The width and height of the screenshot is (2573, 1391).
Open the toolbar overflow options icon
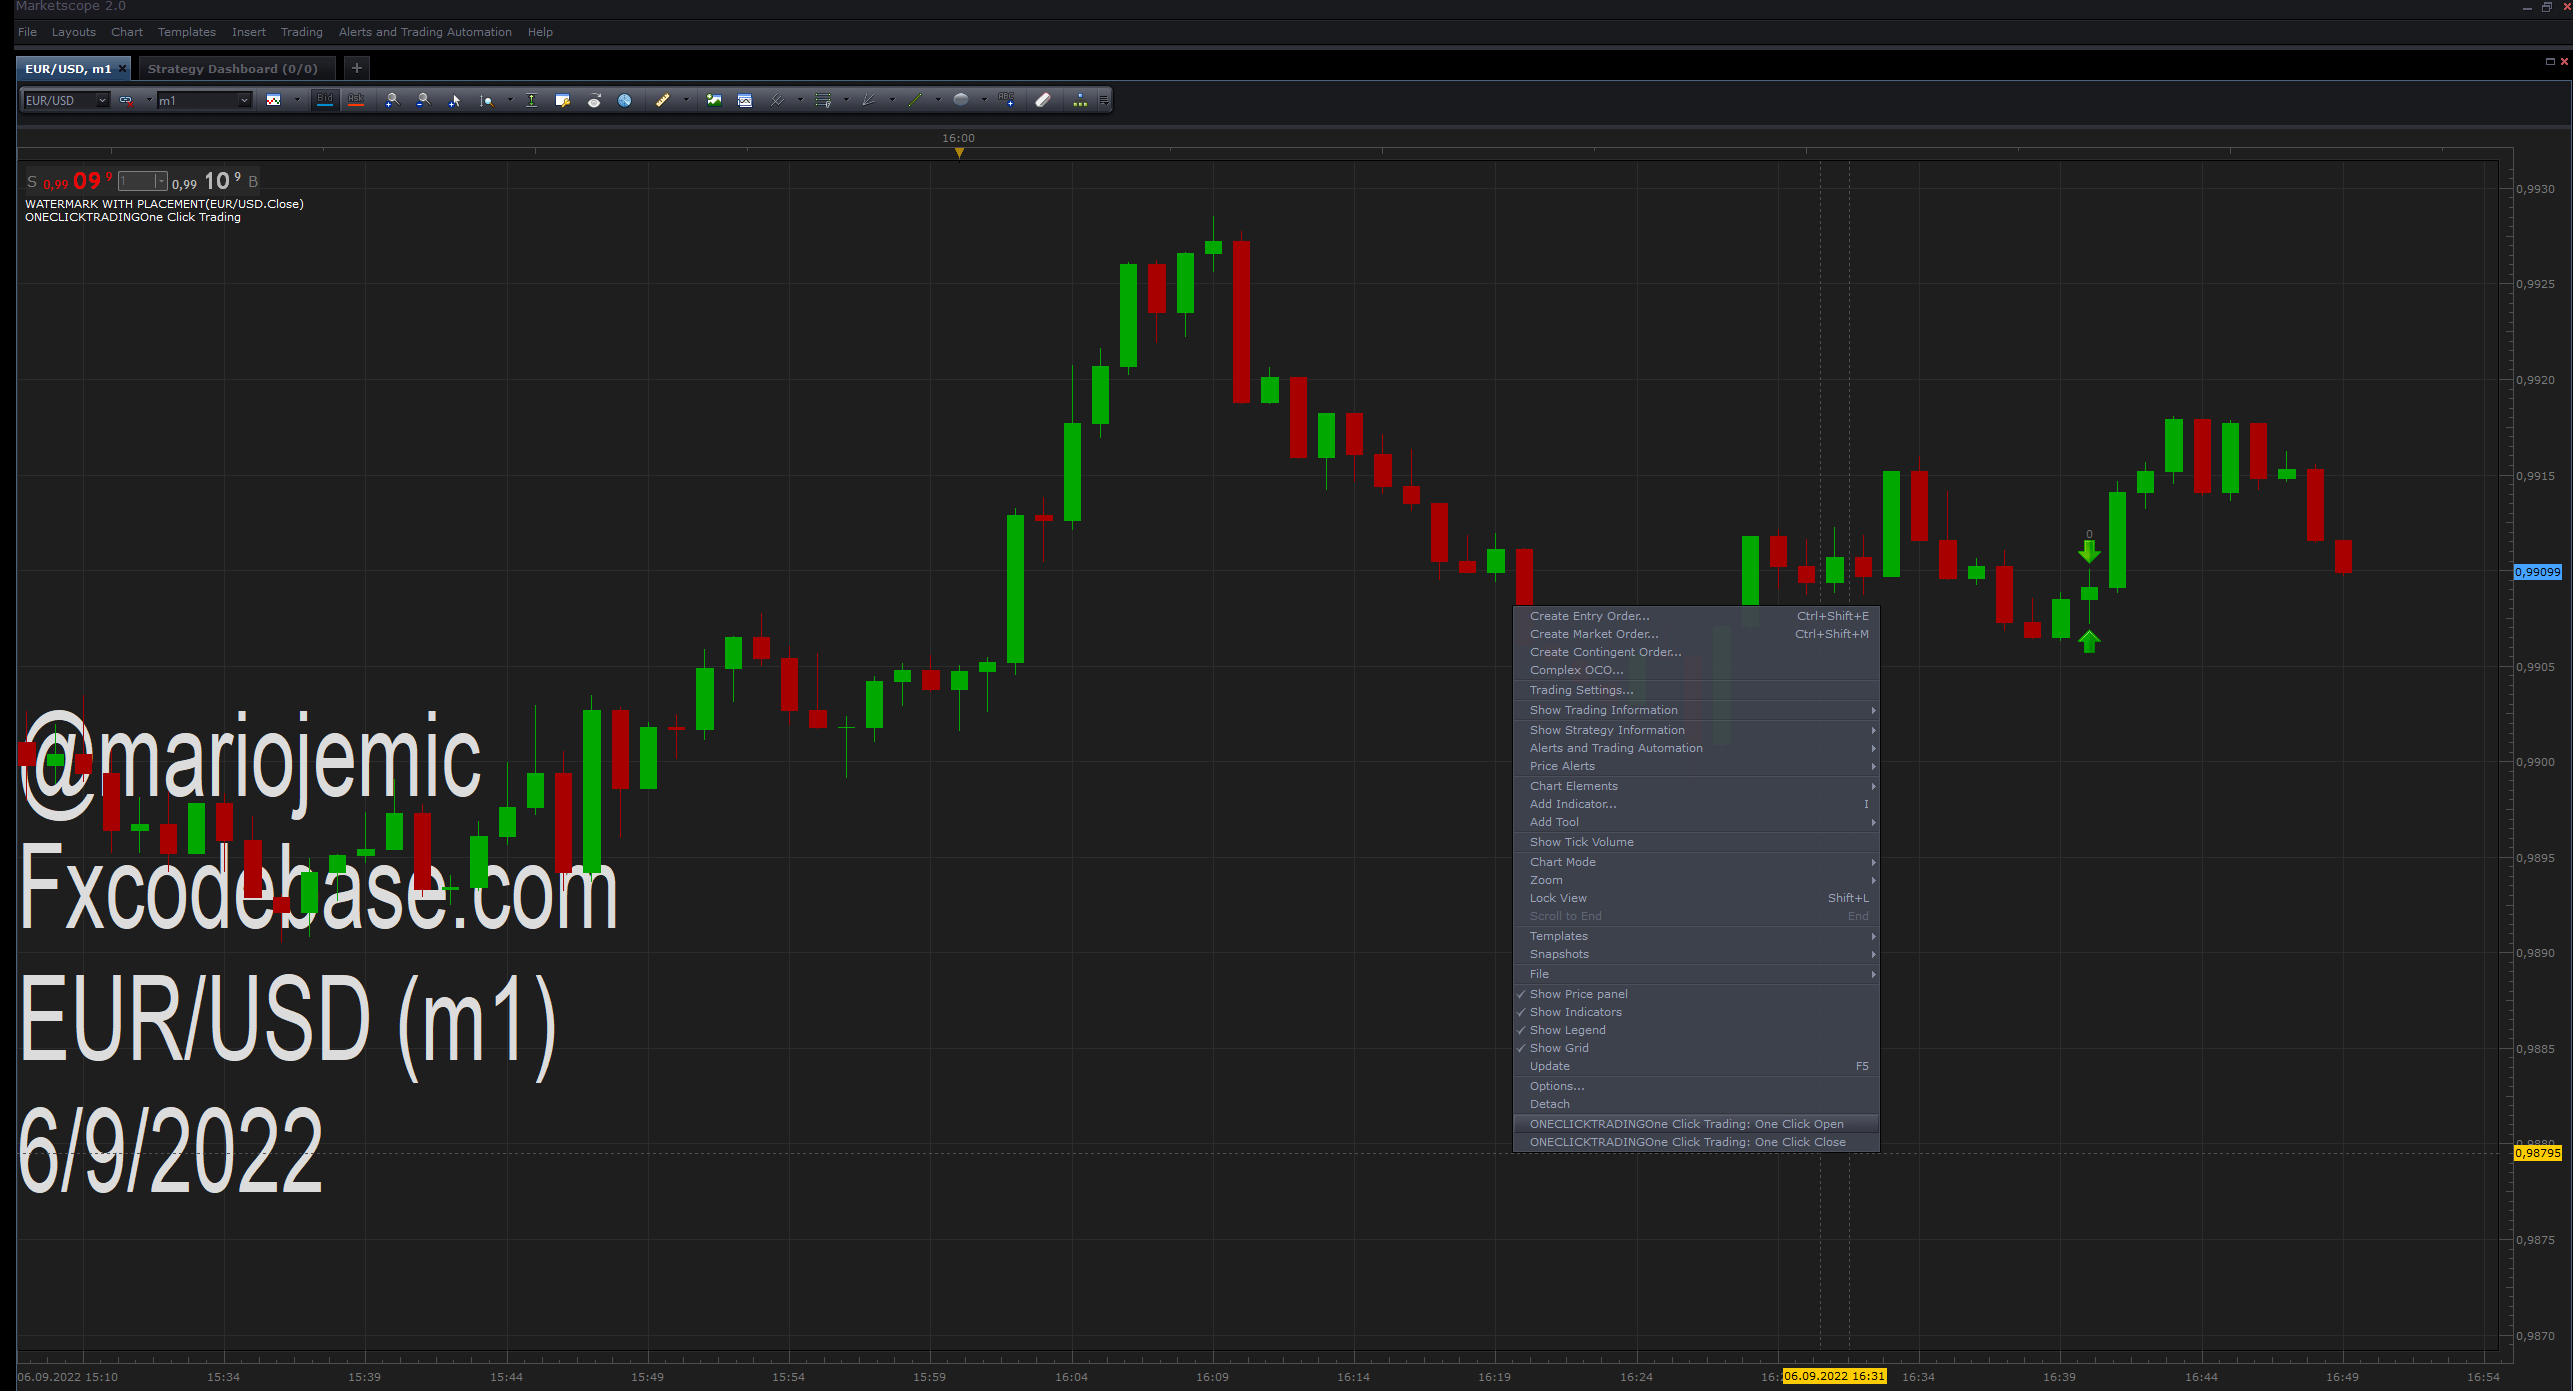tap(1104, 100)
